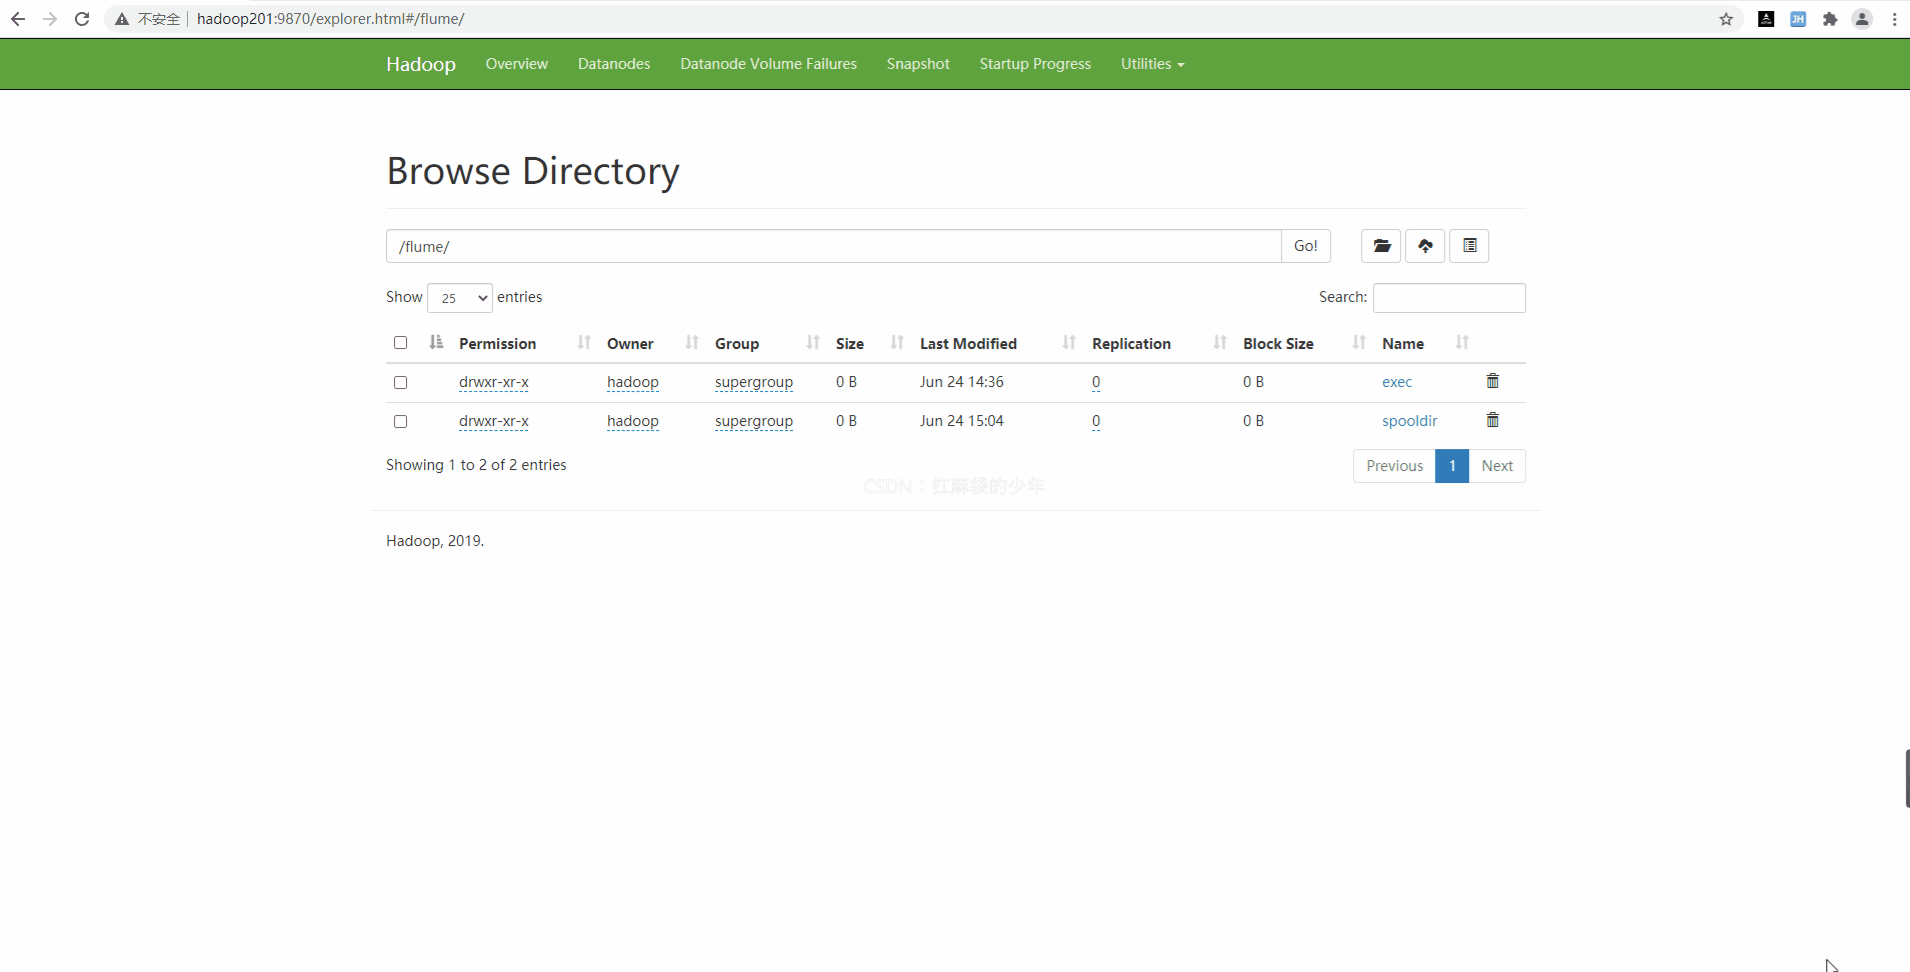Change owner hadoop in spooldir row
This screenshot has height=972, width=1910.
click(x=633, y=421)
